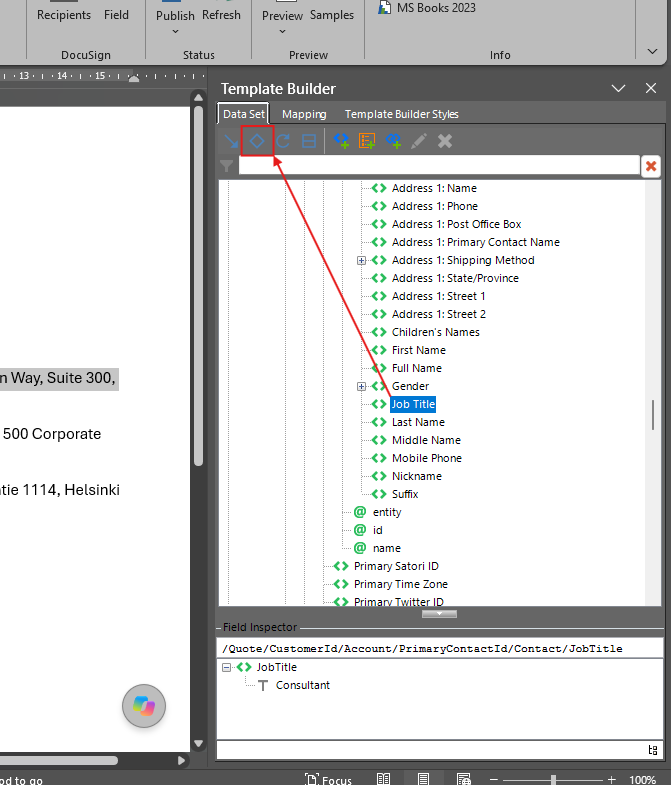The height and width of the screenshot is (785, 671).
Task: Click the blue arrow insert icon in Template Builder toolbar
Action: [231, 141]
